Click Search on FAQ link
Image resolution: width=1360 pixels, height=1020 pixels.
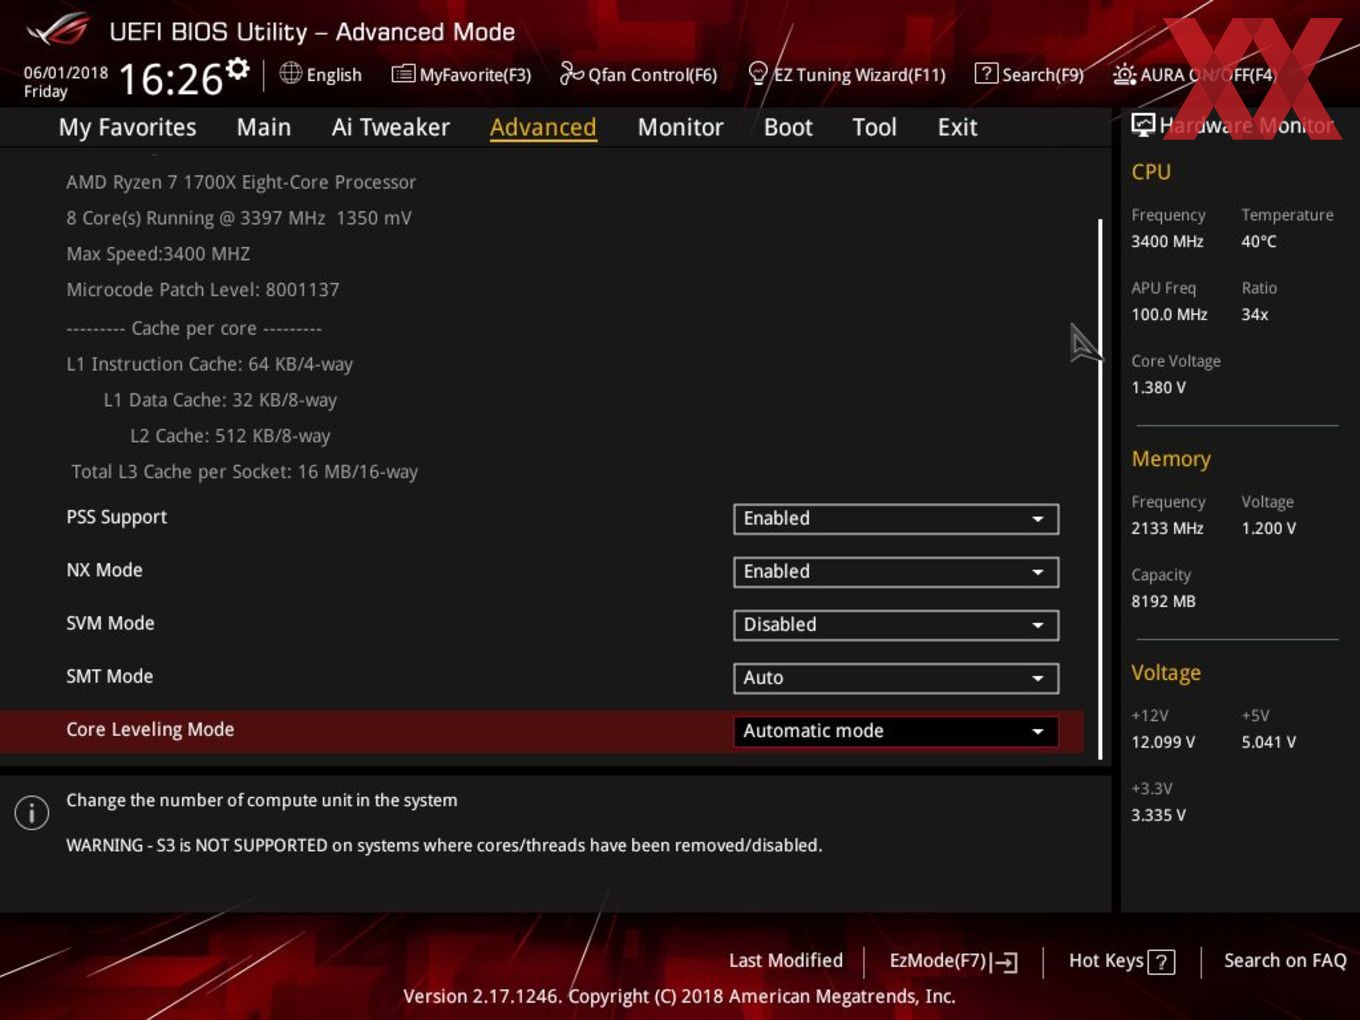point(1285,961)
